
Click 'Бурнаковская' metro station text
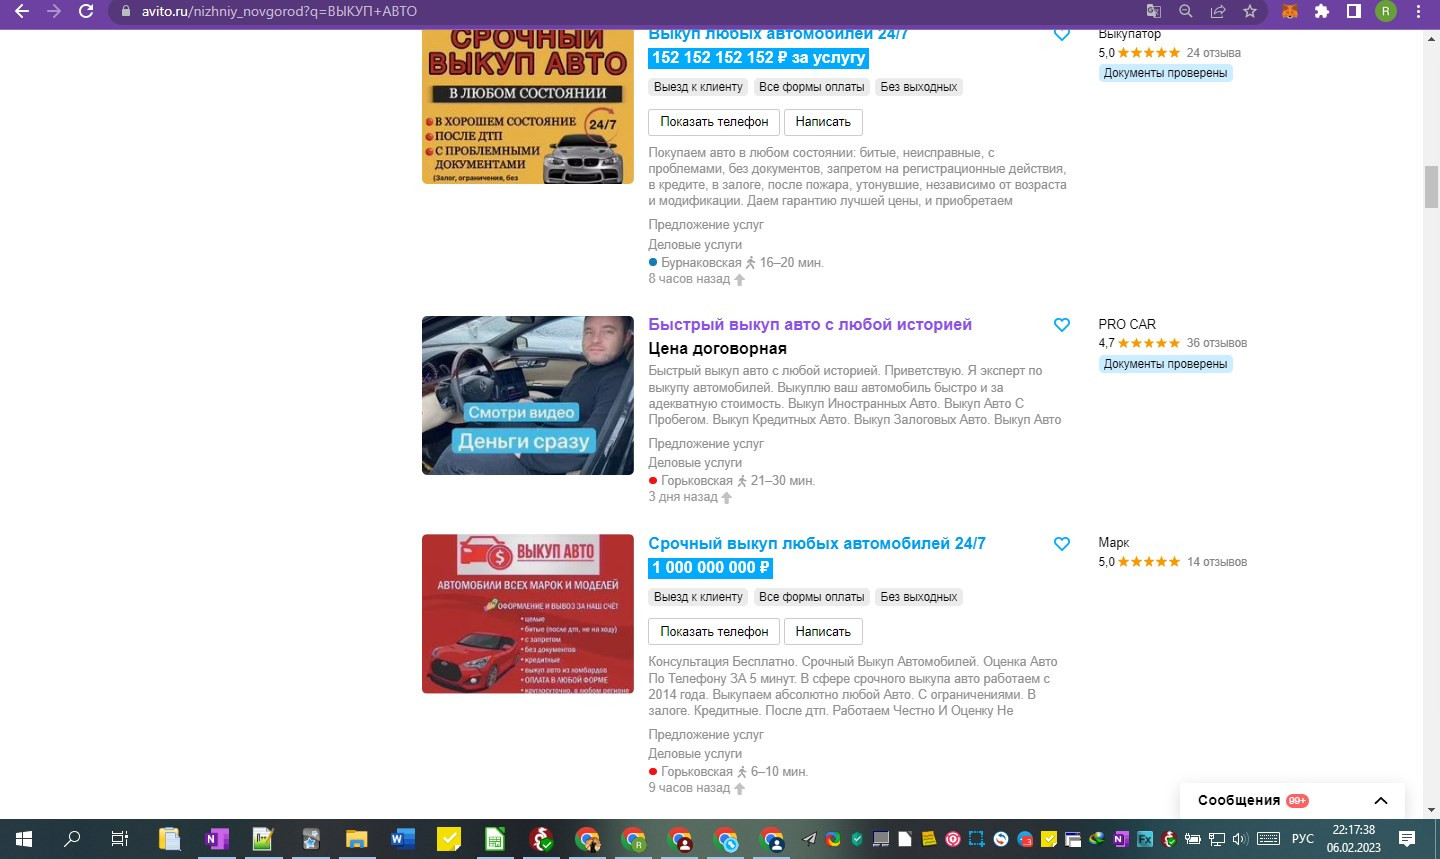[701, 263]
